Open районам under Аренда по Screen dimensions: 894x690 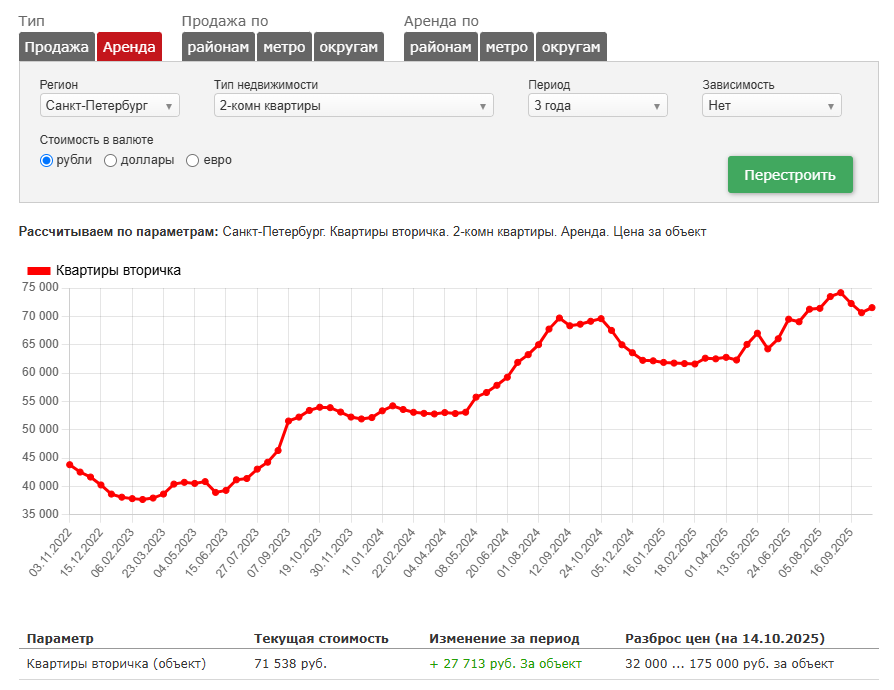click(x=440, y=47)
